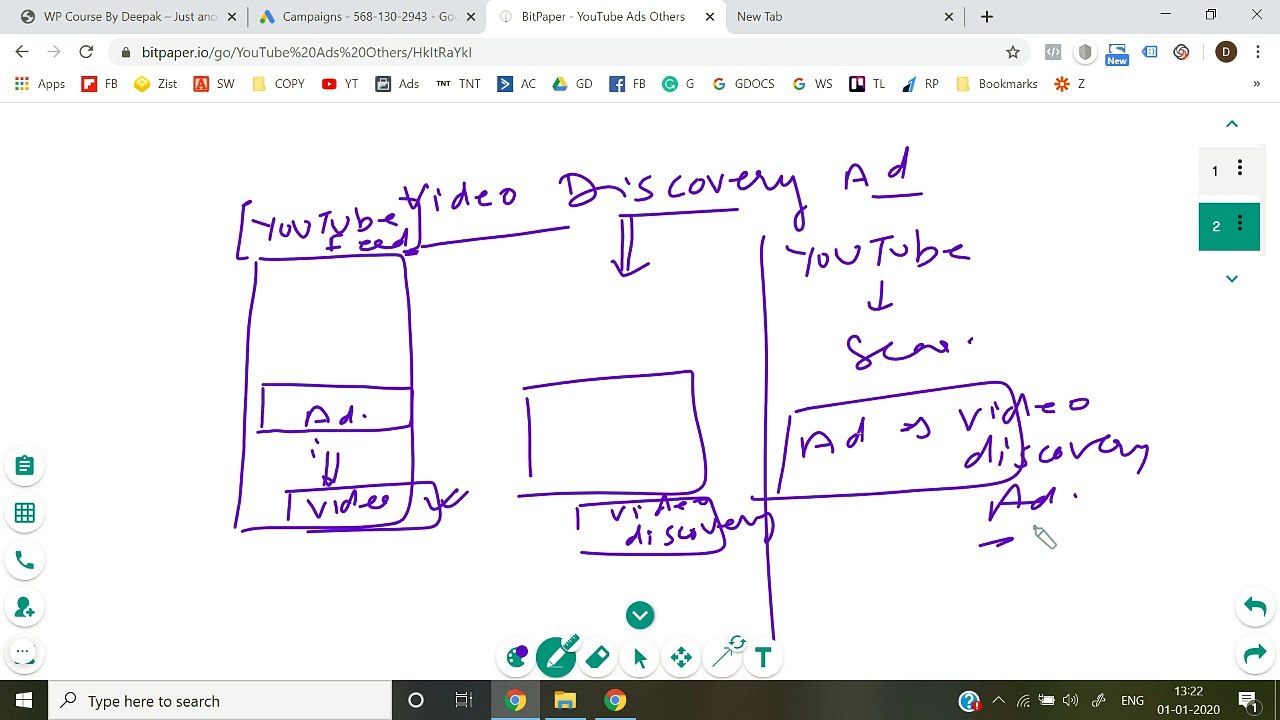Reload the BitPaper page
This screenshot has height=720, width=1280.
point(86,52)
